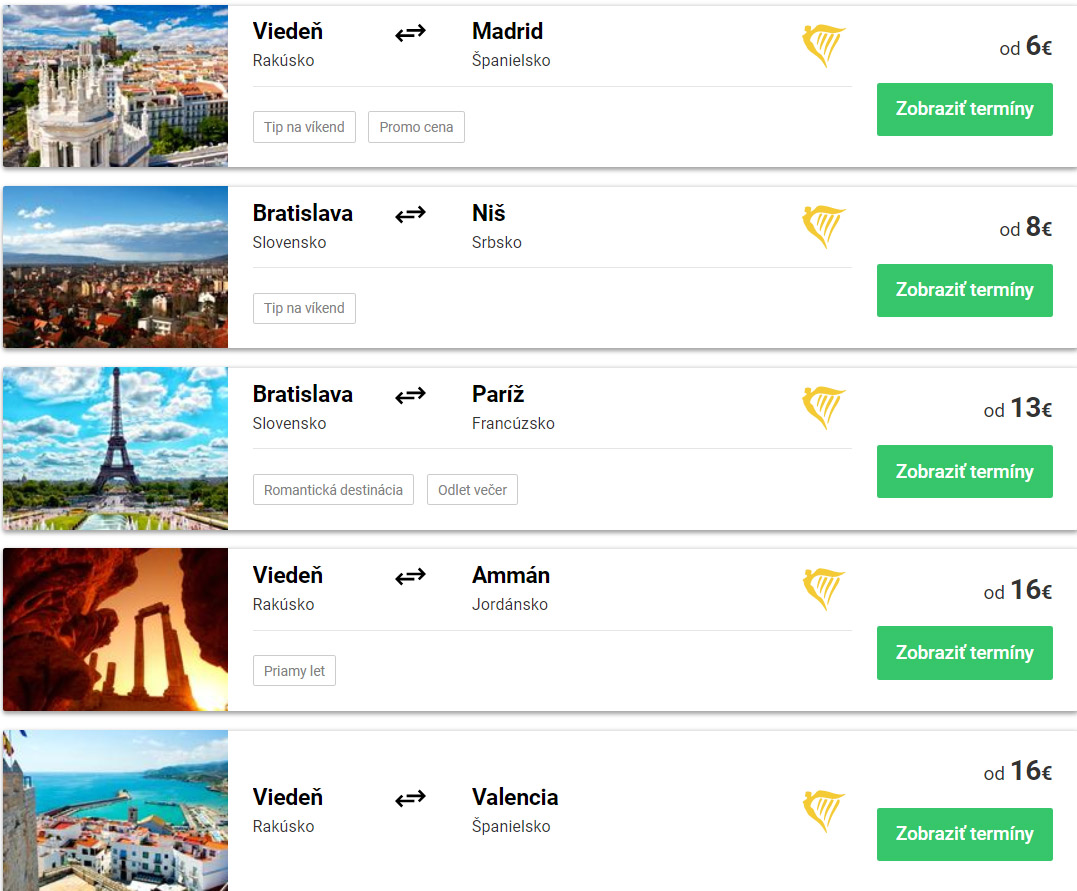Click the Romantická destinácia tag
The height and width of the screenshot is (891, 1077).
[x=333, y=490]
